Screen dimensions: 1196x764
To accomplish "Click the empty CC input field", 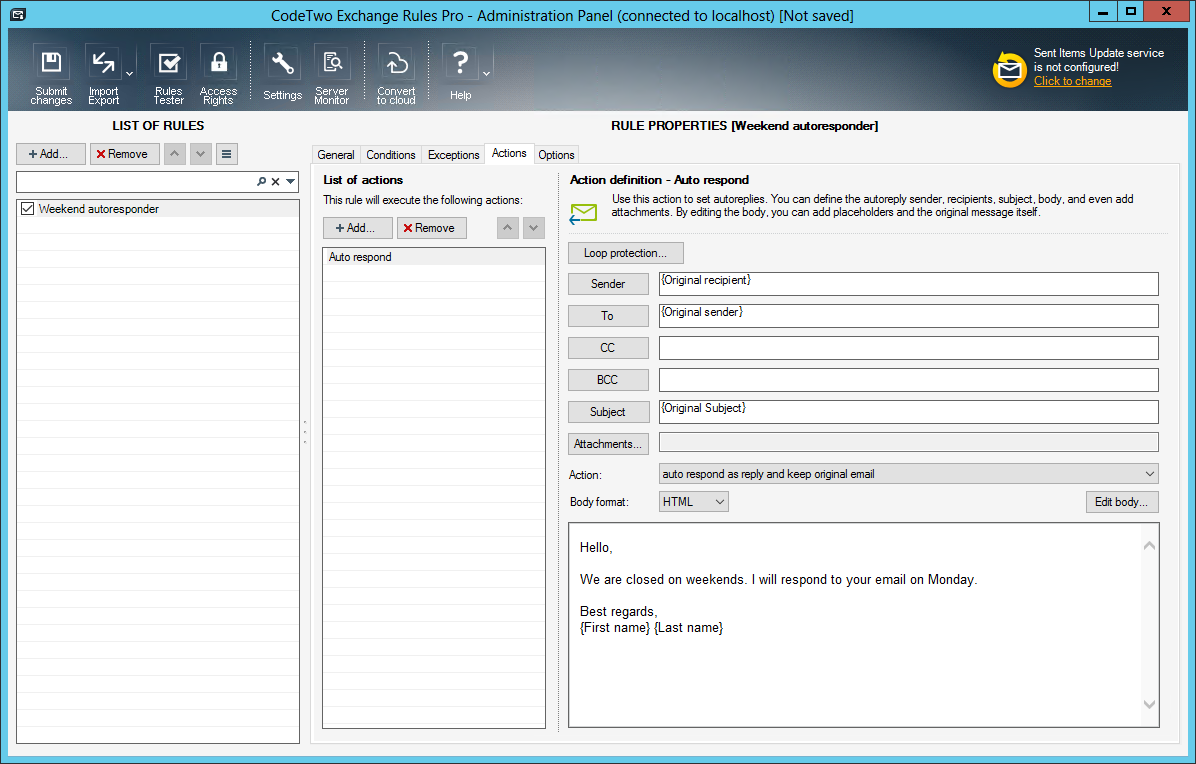I will point(908,348).
